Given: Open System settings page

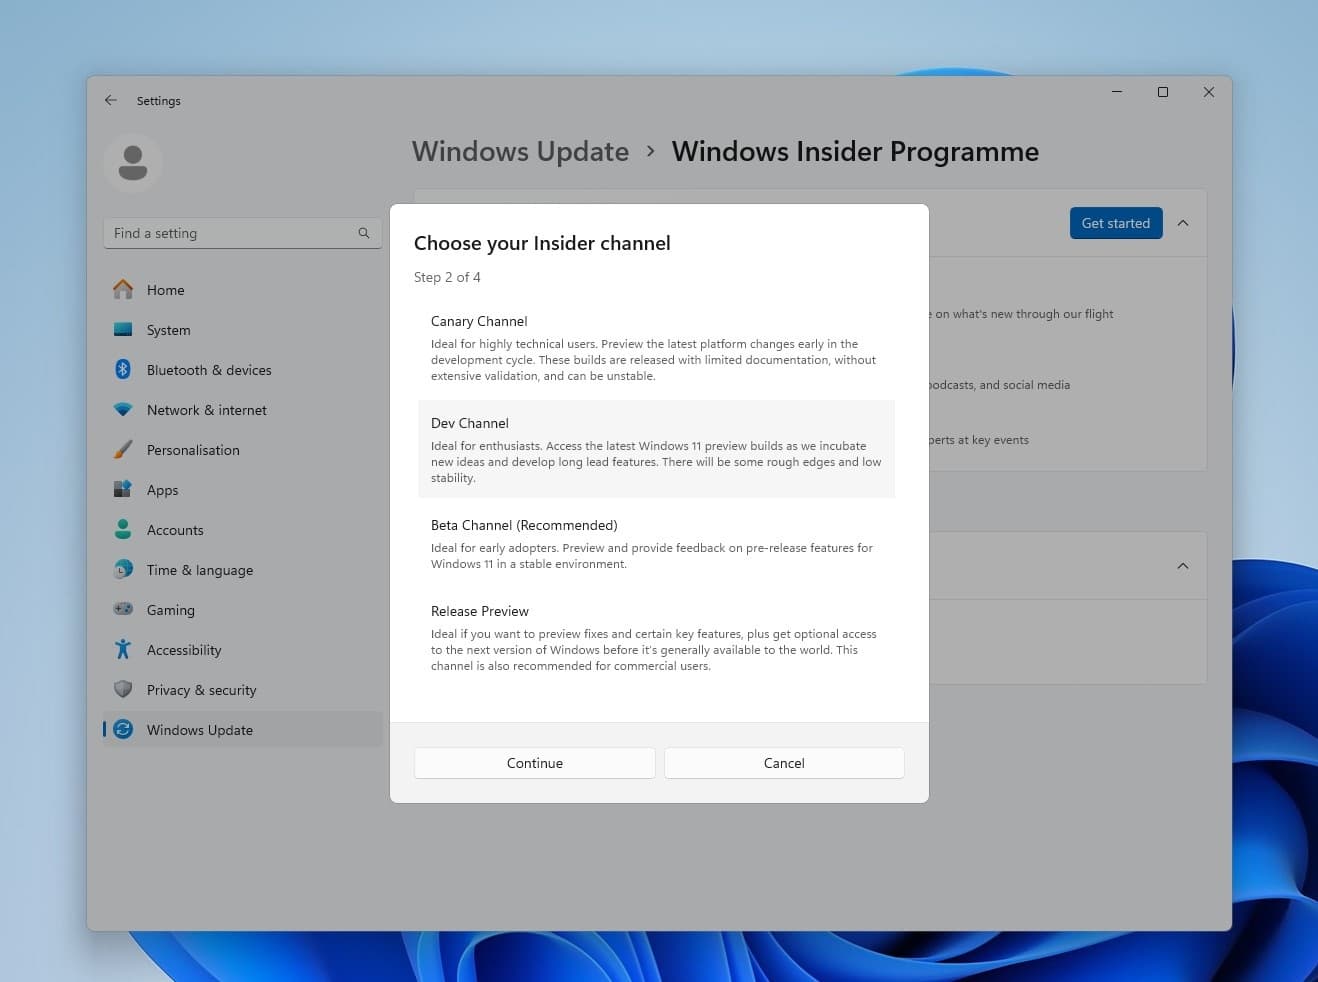Looking at the screenshot, I should click(x=243, y=330).
